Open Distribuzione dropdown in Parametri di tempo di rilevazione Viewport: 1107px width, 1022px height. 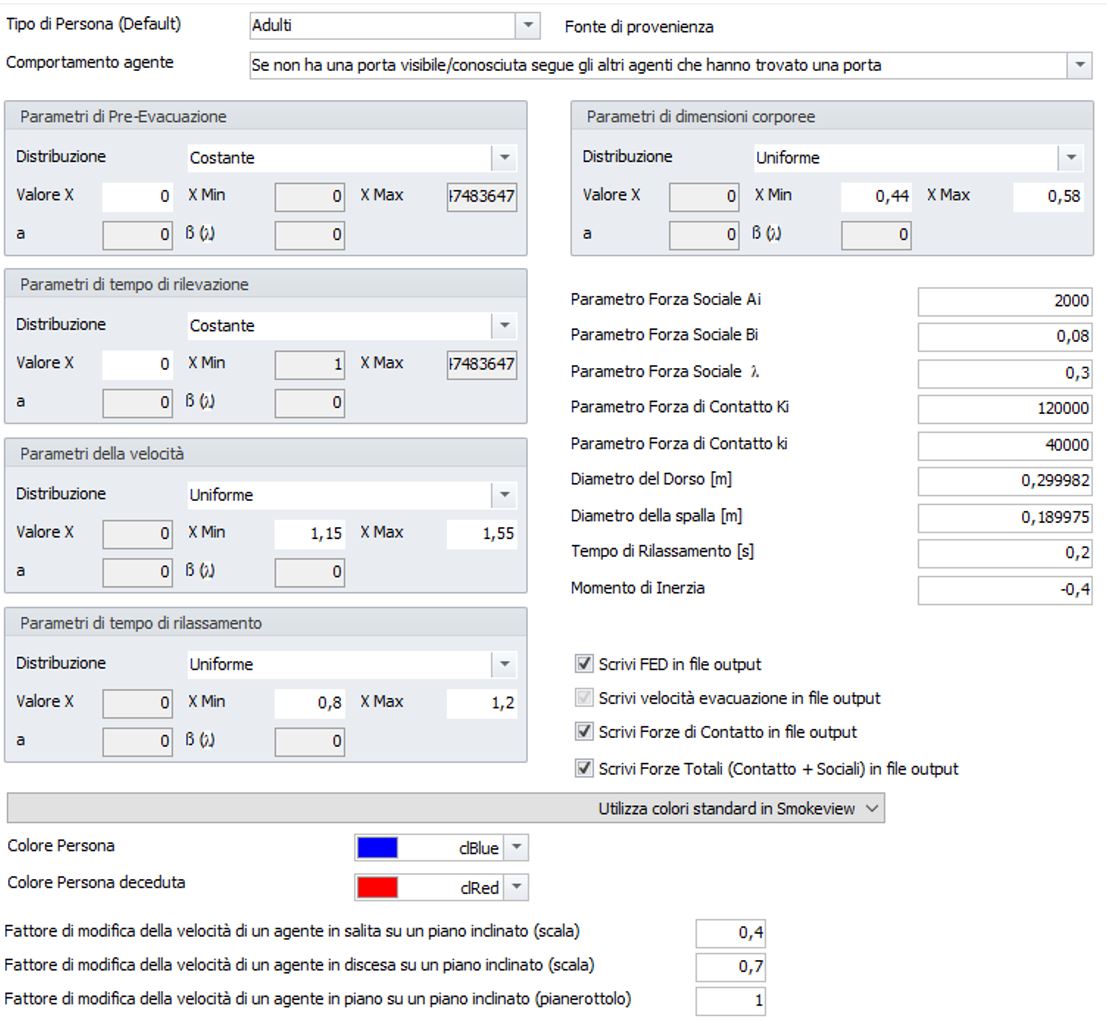504,326
